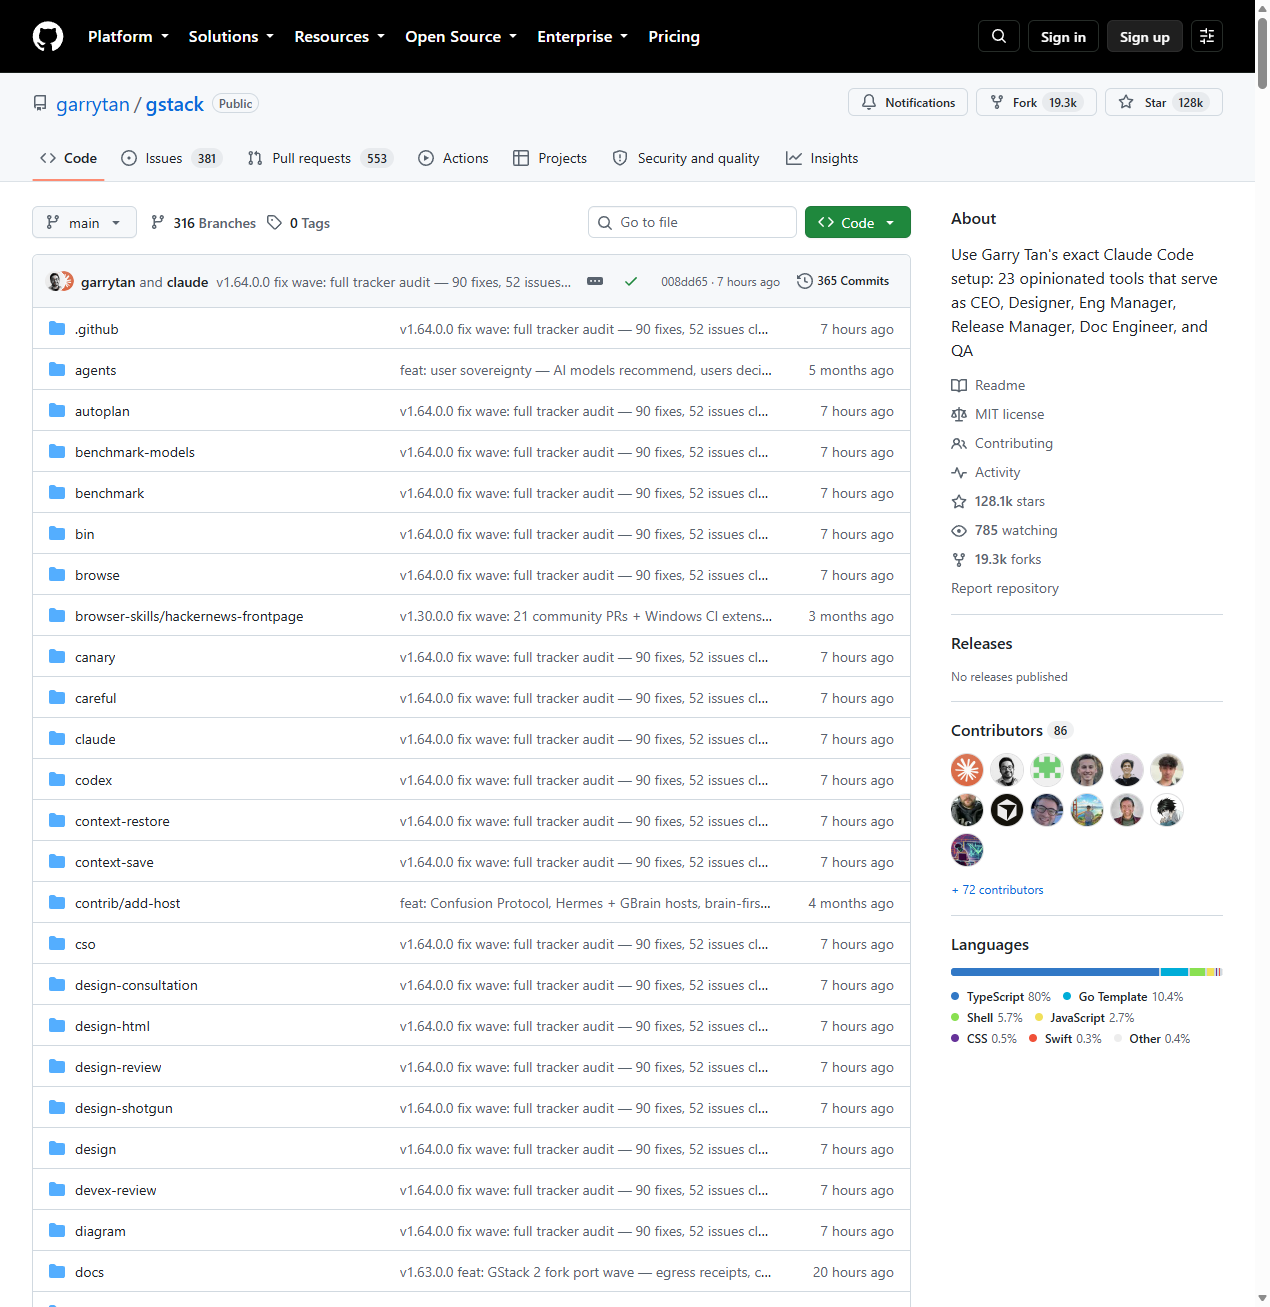Screen dimensions: 1270x1307
Task: Click the Releases heading link
Action: (982, 643)
